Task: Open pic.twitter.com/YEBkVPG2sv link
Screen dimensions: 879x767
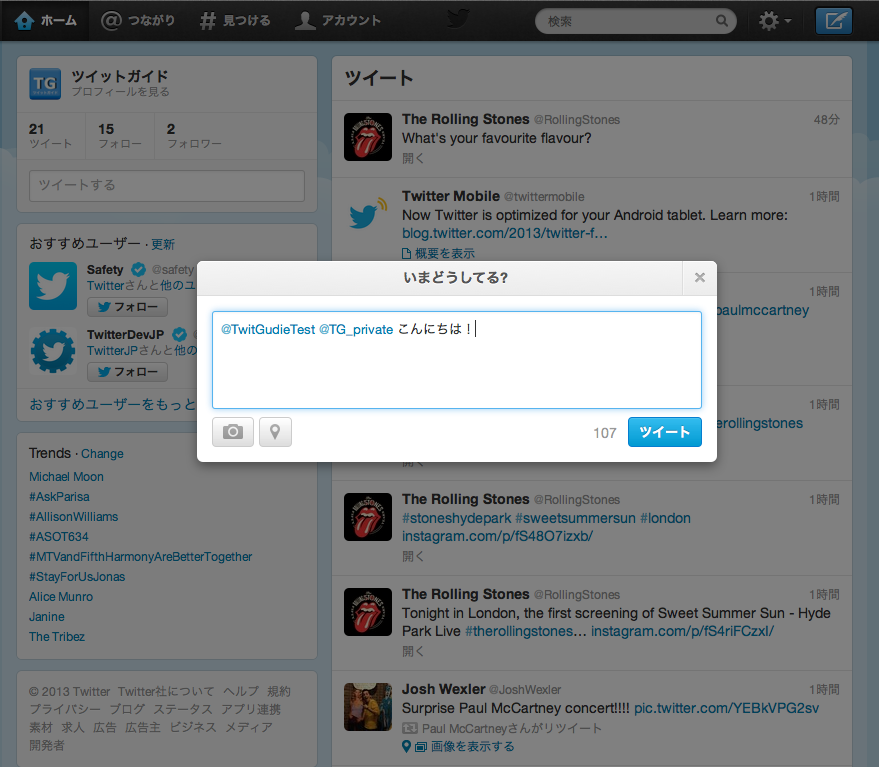Action: pyautogui.click(x=726, y=708)
